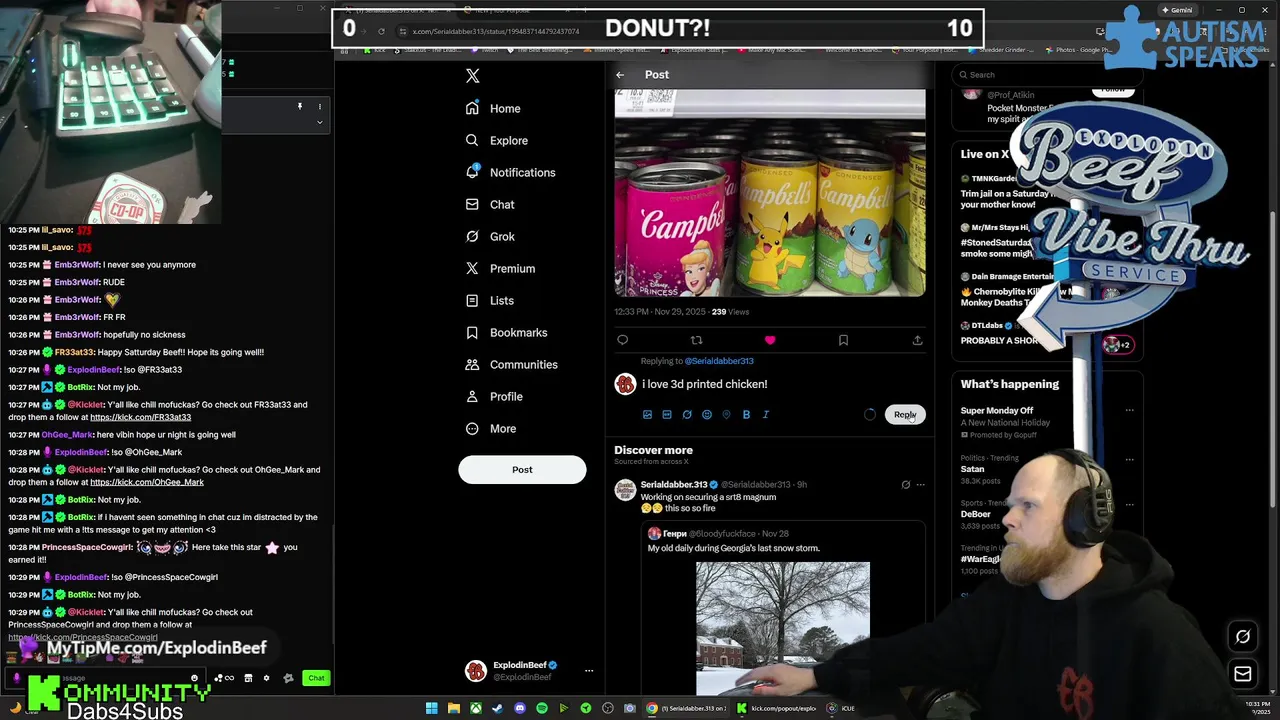The width and height of the screenshot is (1280, 720).
Task: Click the messages envelope at bottom right
Action: (x=1243, y=674)
